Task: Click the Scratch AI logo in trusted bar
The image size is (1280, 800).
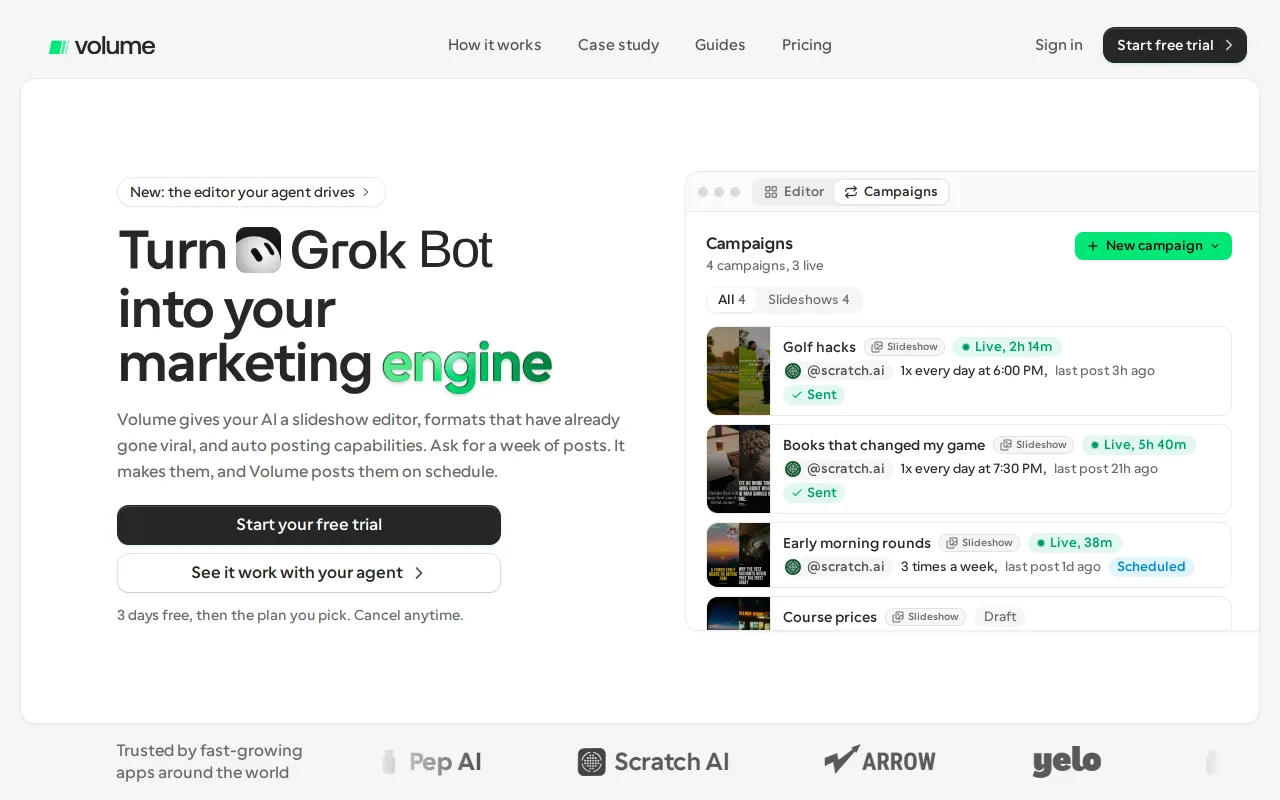Action: [653, 762]
